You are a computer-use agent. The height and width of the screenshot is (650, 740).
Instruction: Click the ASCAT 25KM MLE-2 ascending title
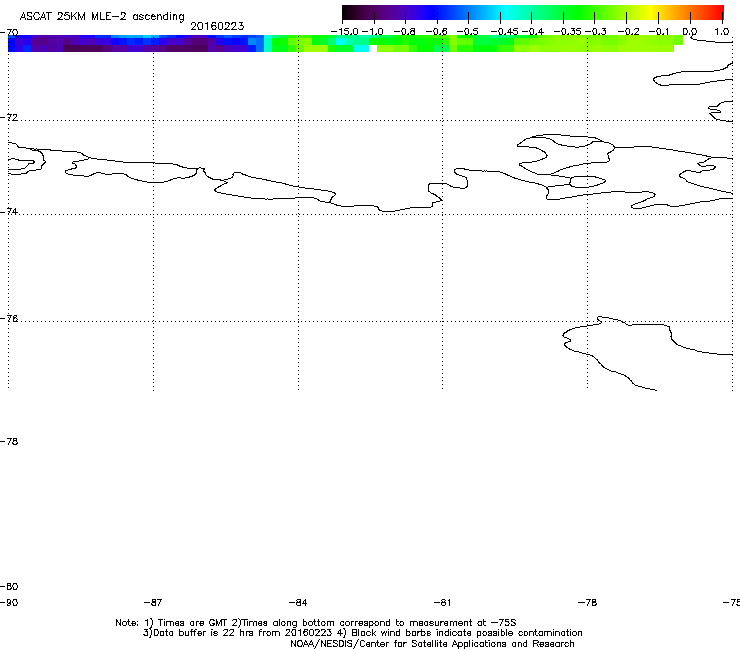(102, 17)
